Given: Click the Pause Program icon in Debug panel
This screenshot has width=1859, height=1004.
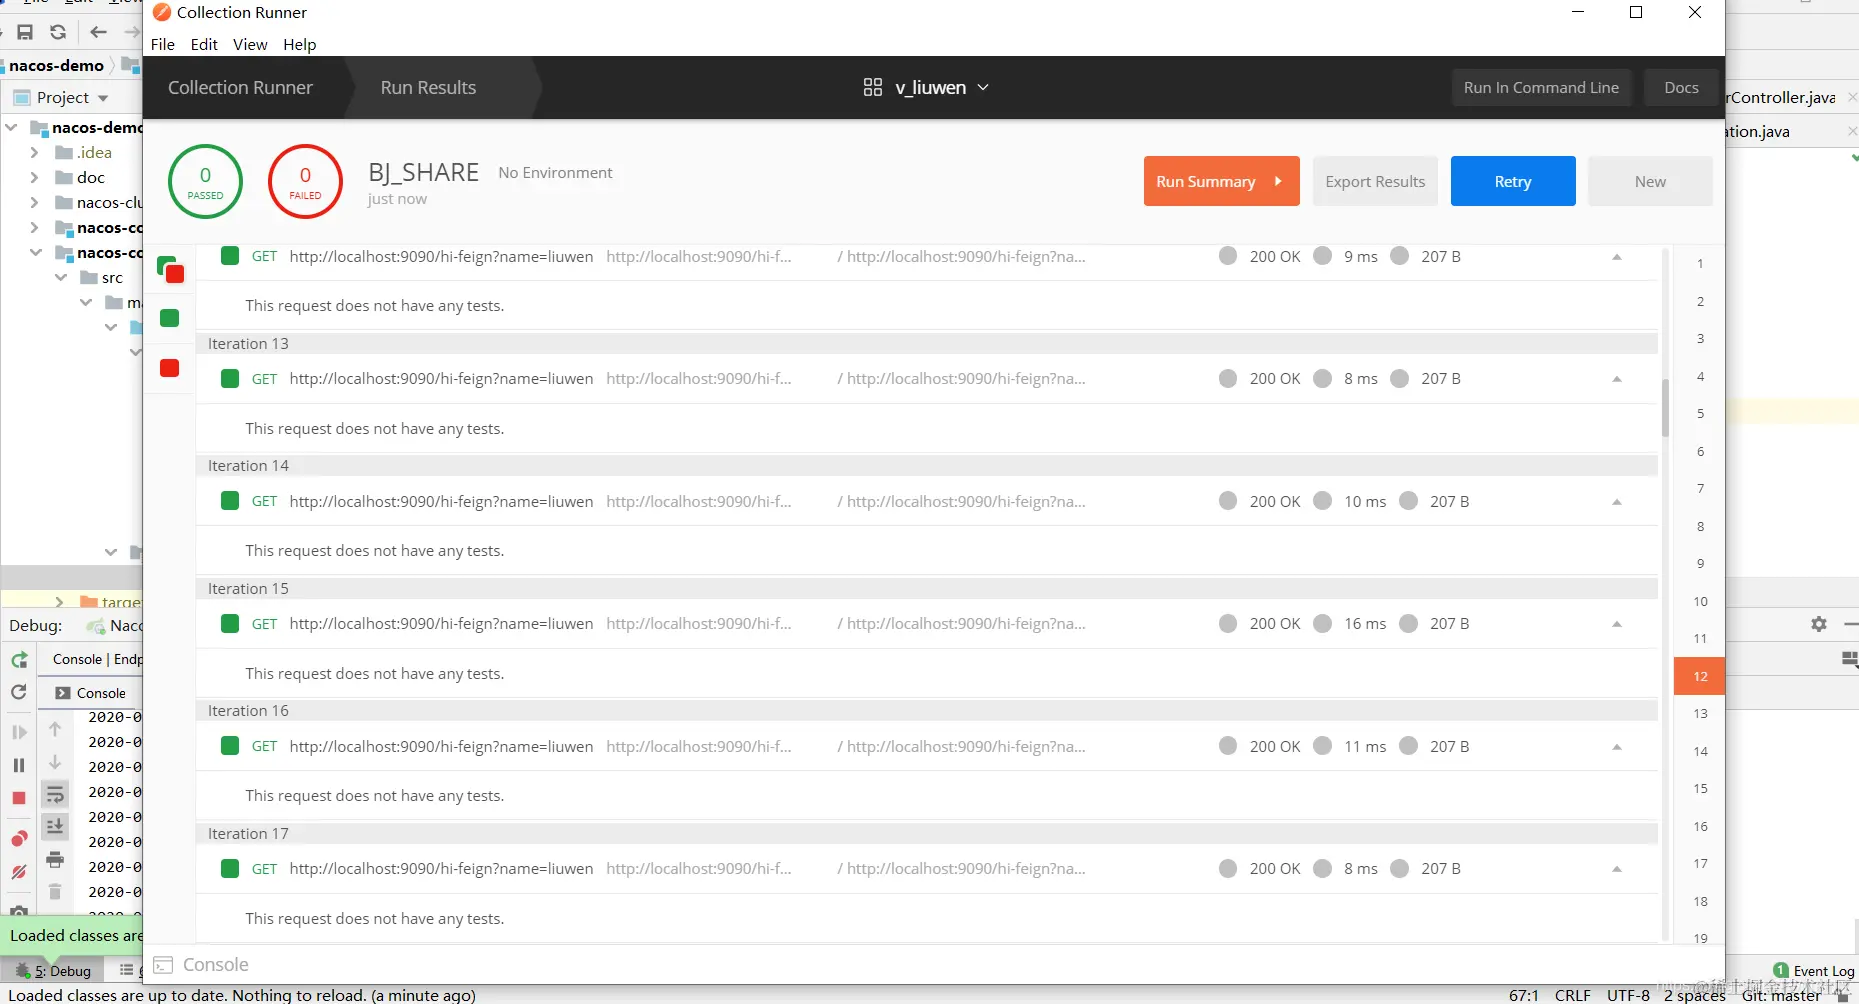Looking at the screenshot, I should [19, 765].
